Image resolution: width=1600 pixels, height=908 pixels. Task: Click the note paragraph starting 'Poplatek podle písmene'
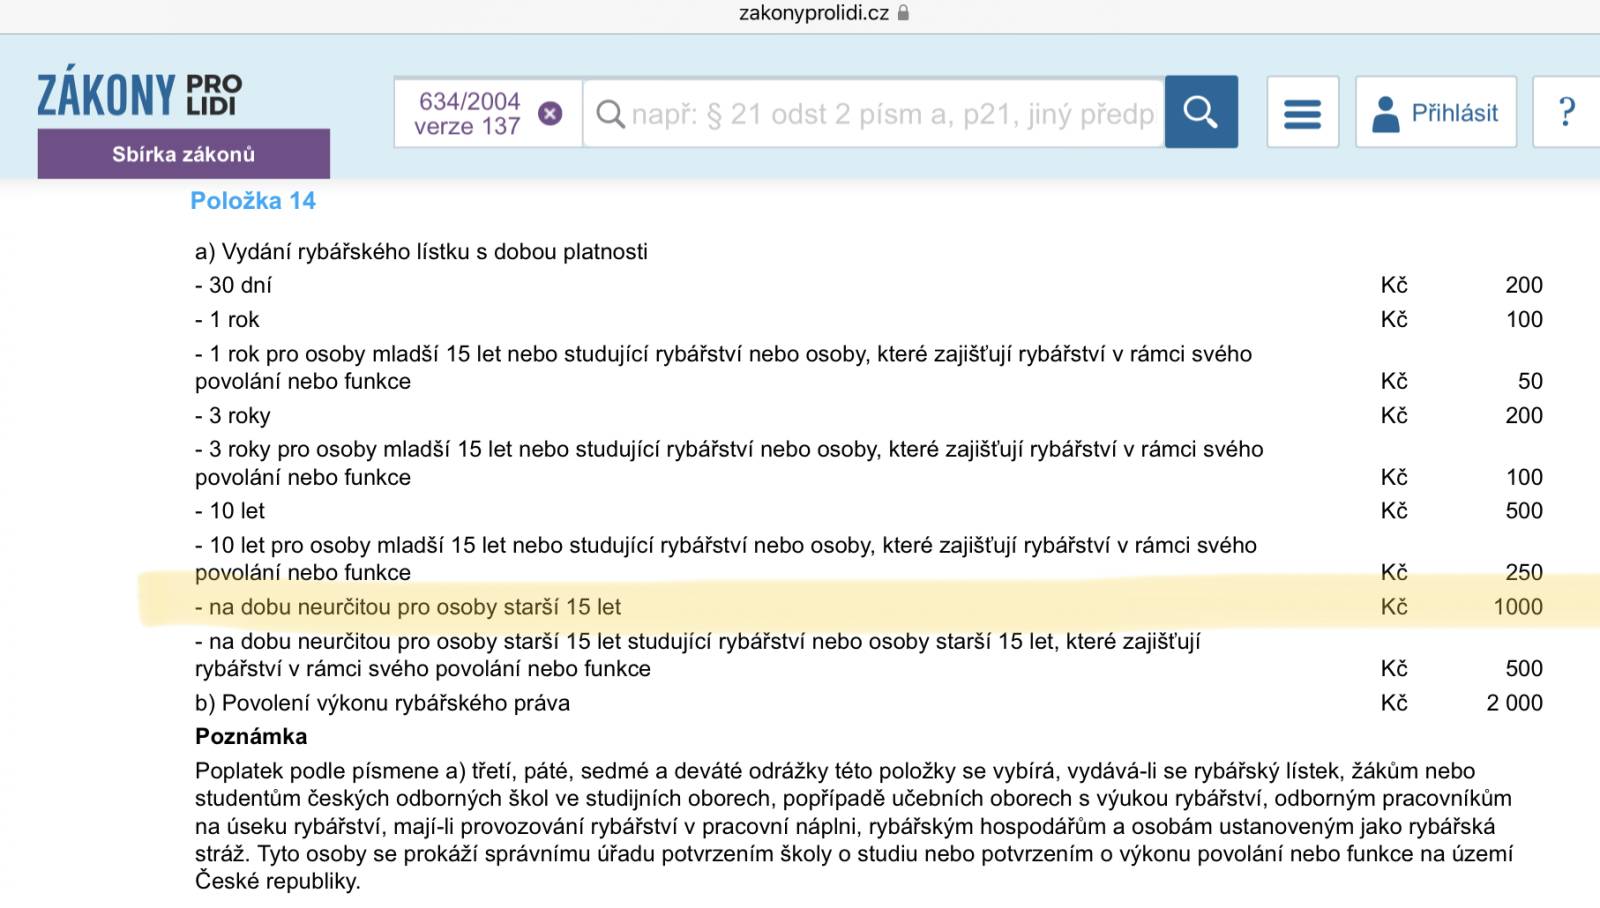click(854, 826)
